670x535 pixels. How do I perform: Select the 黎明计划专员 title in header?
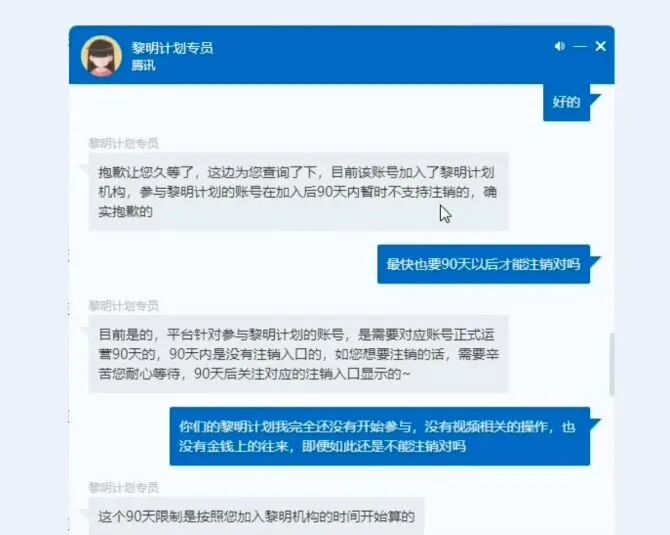coord(172,48)
